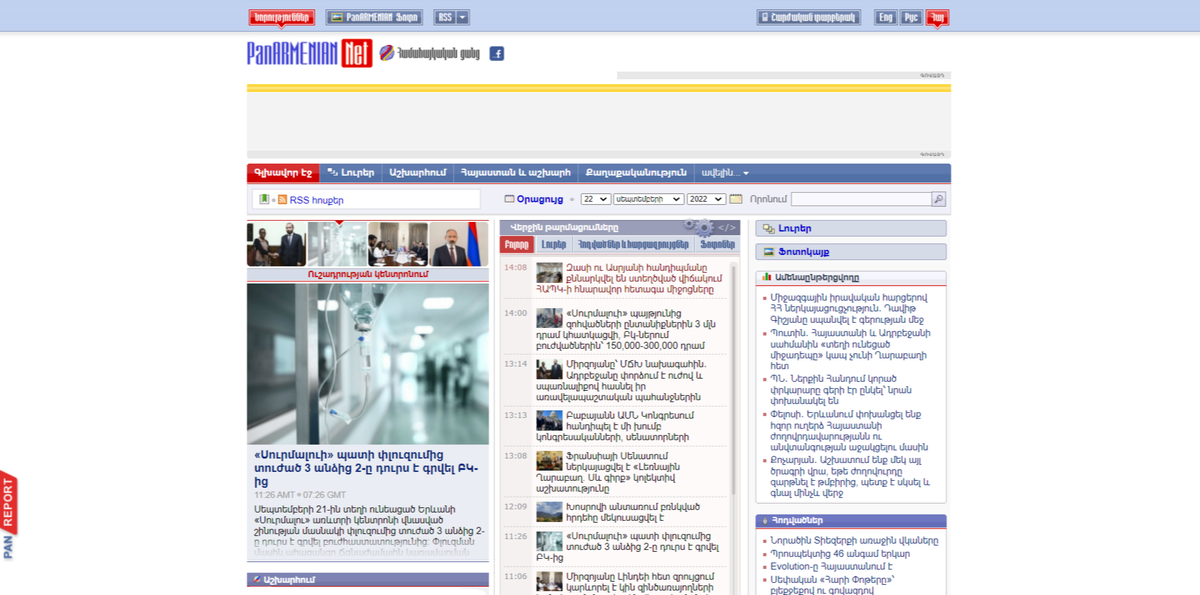1200x595 pixels.
Task: Open the Հայաստան և աշխարհ navigation tab
Action: 515,173
